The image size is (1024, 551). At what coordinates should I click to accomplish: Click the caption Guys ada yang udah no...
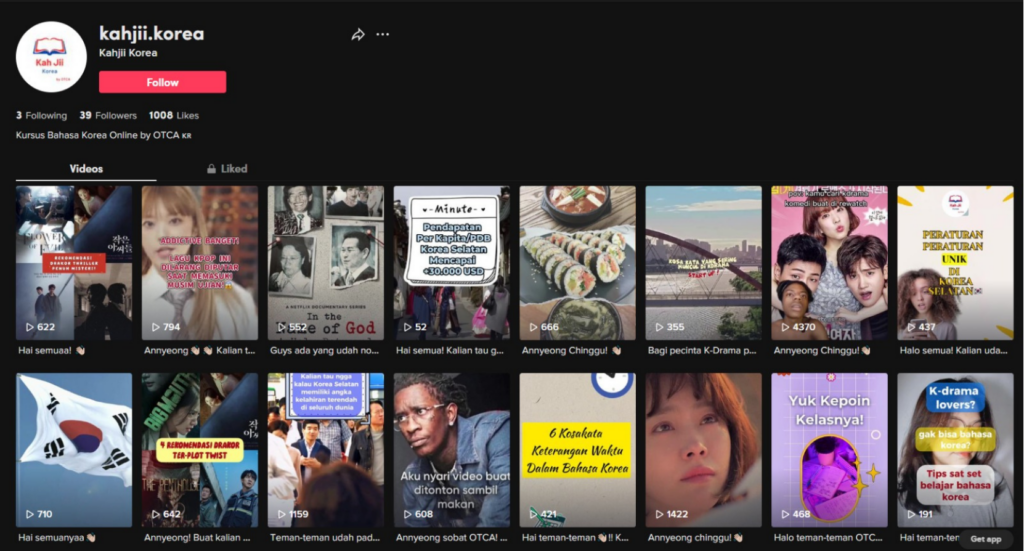coord(325,351)
